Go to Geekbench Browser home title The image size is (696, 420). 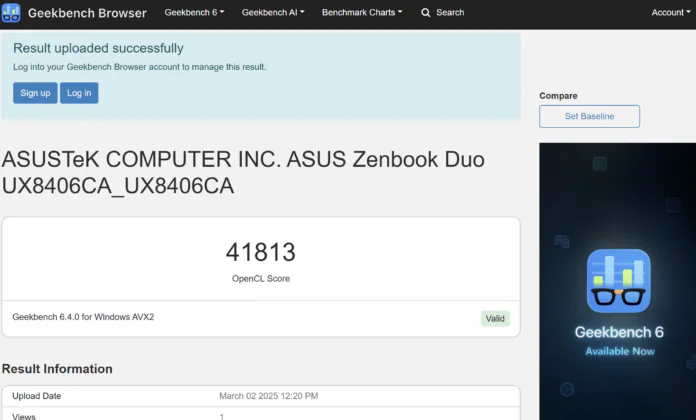pos(87,13)
